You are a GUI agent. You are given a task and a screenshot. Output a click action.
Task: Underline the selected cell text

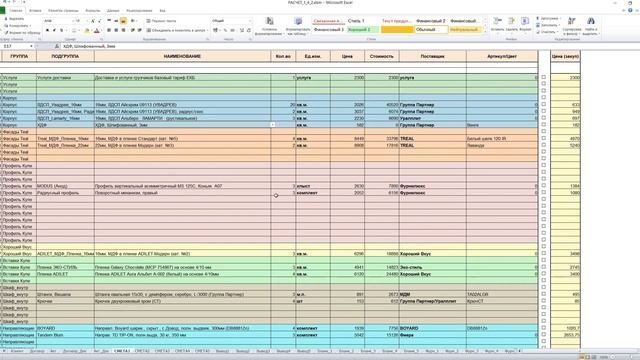(x=62, y=31)
